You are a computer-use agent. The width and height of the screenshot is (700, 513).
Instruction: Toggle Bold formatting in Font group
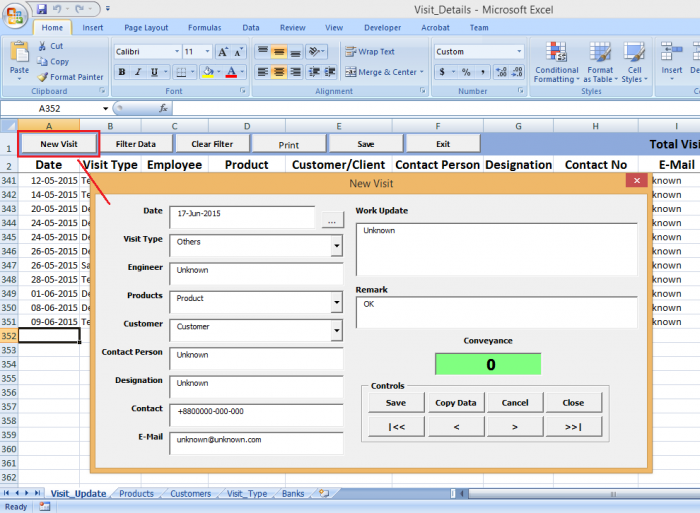coord(122,72)
